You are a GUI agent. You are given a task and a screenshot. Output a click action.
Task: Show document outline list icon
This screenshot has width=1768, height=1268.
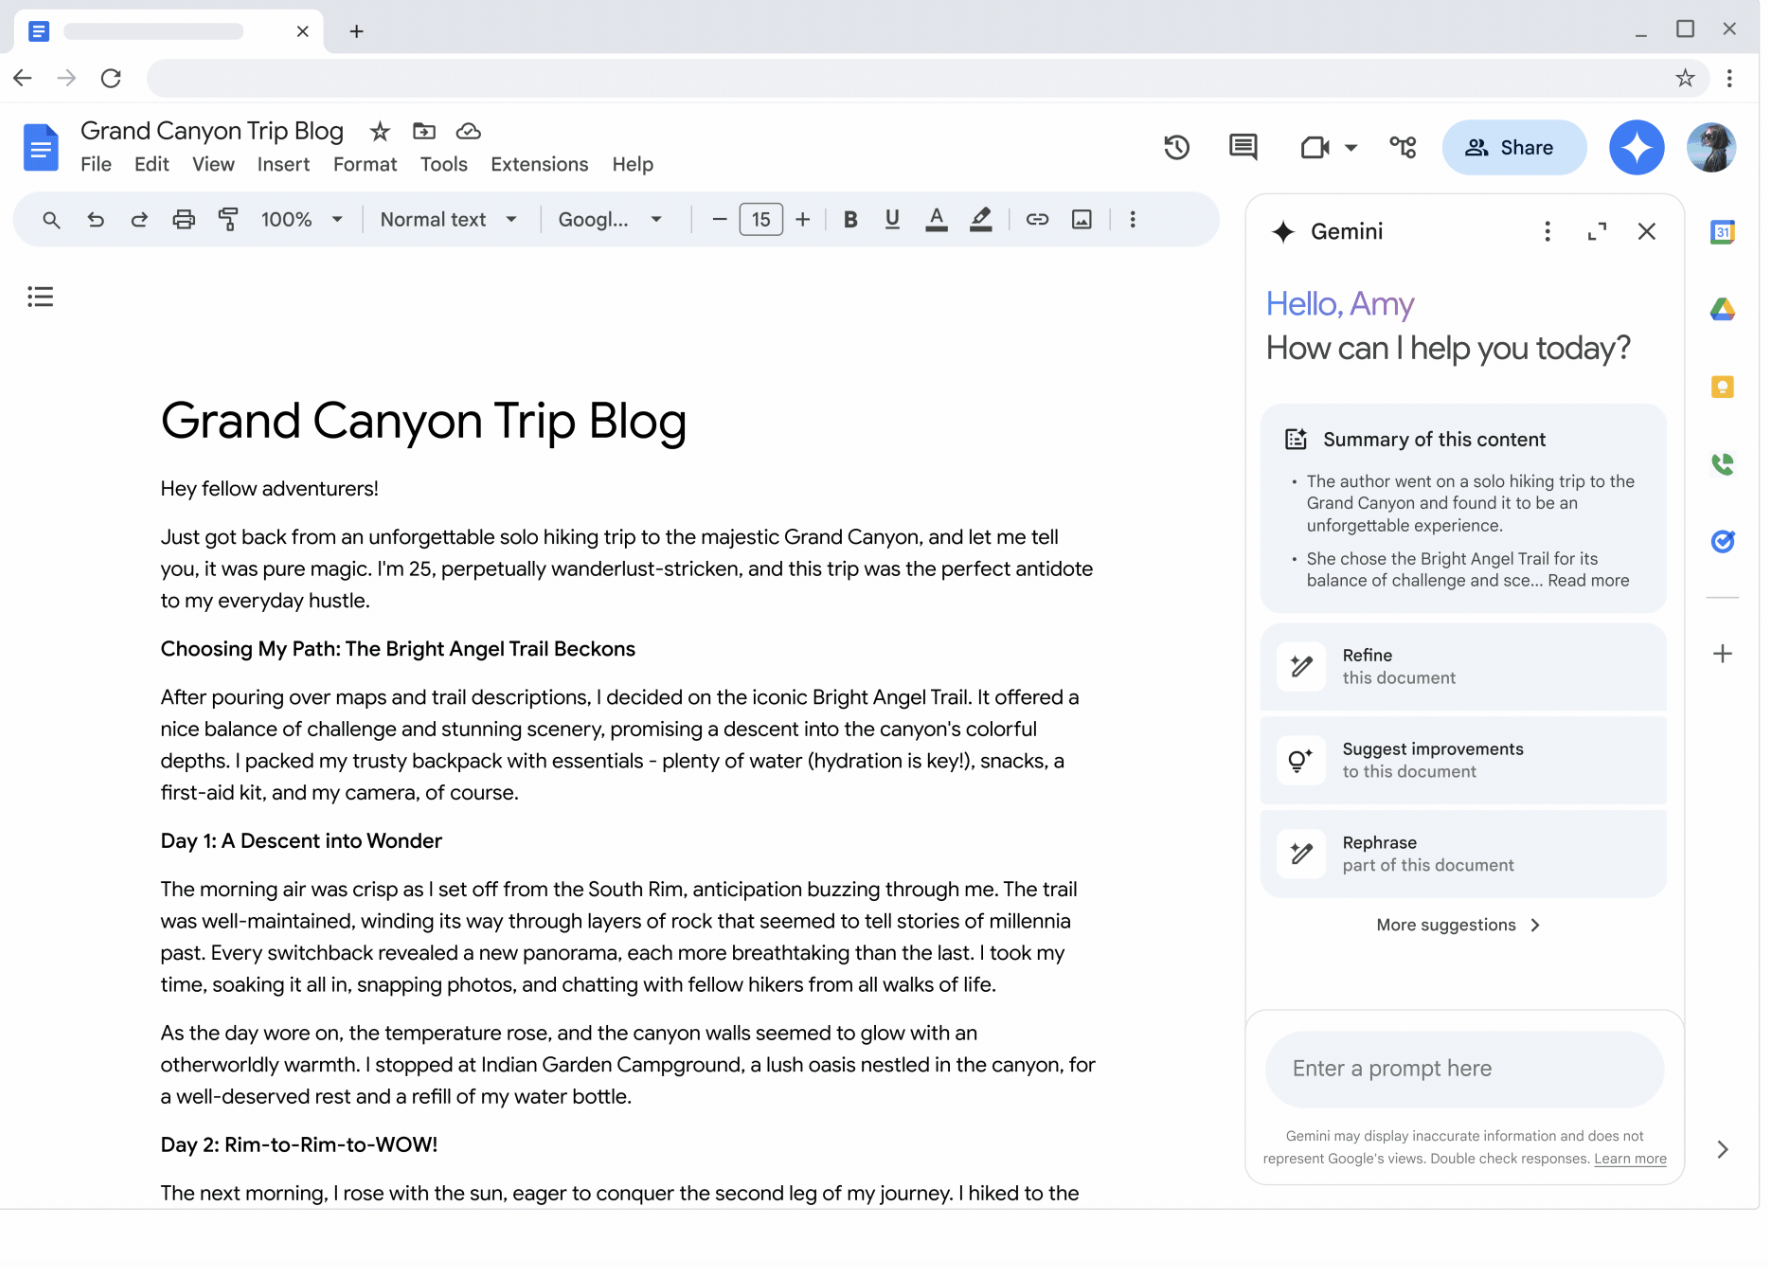coord(40,297)
